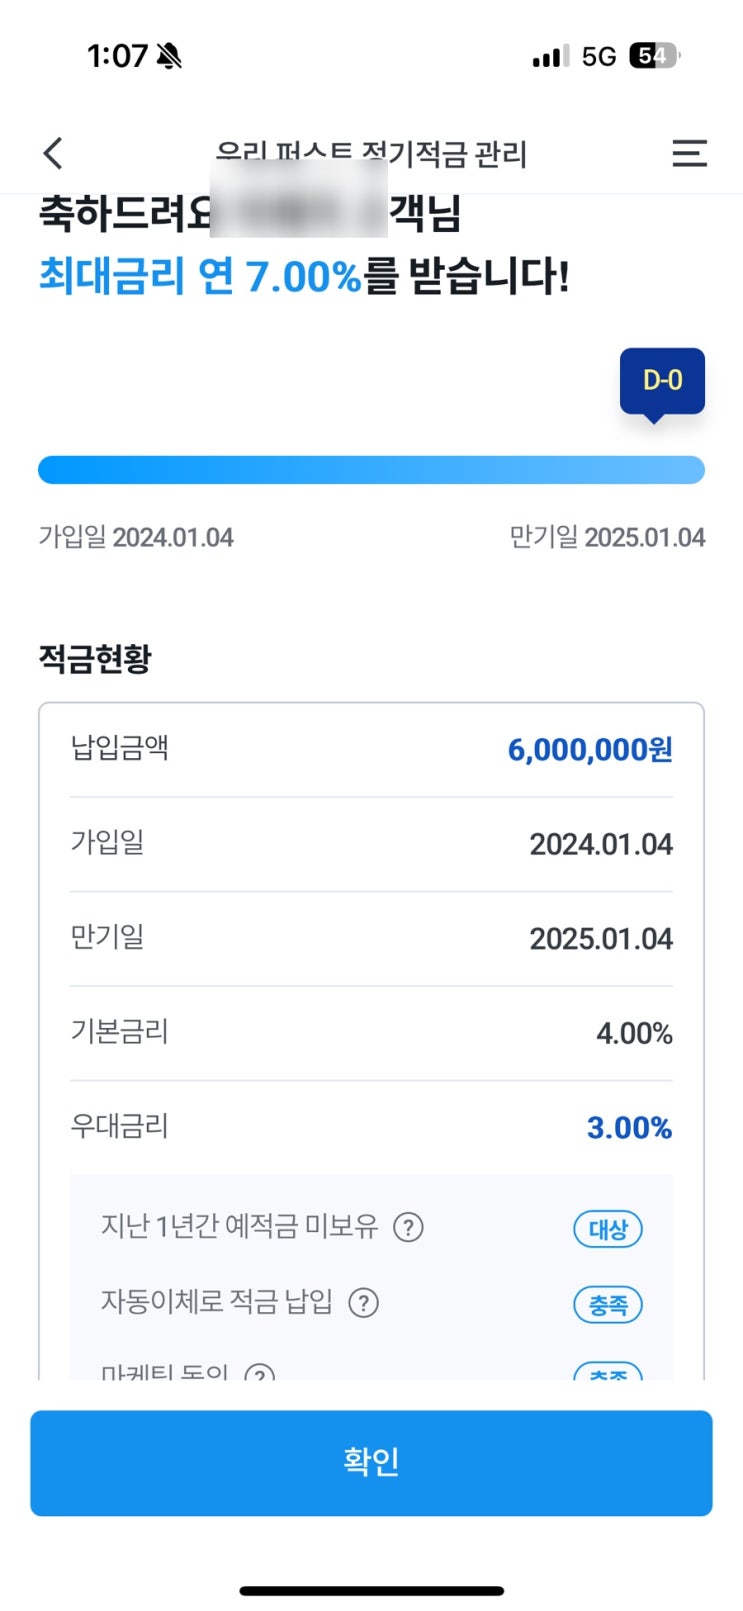Tap help icon beside 지난 1년간 예적금 미보유

coord(408,1227)
